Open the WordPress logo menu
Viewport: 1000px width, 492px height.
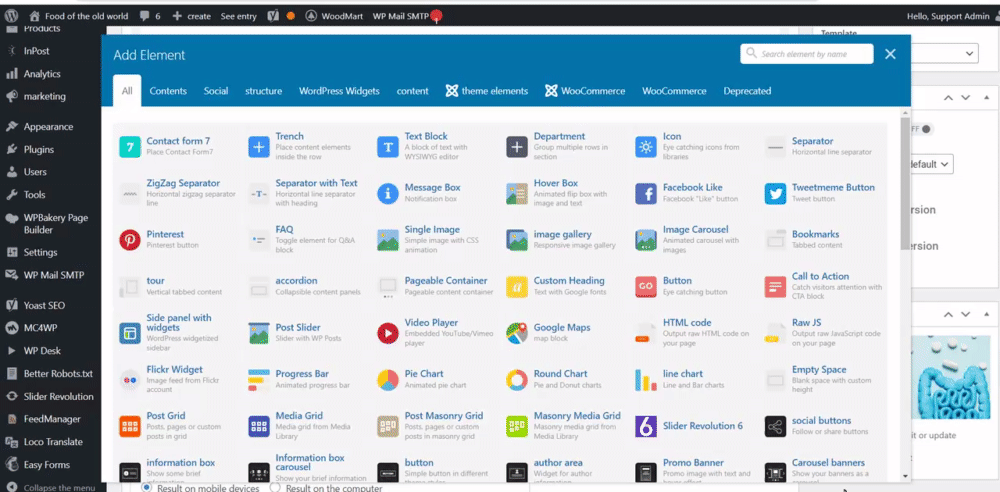[11, 16]
